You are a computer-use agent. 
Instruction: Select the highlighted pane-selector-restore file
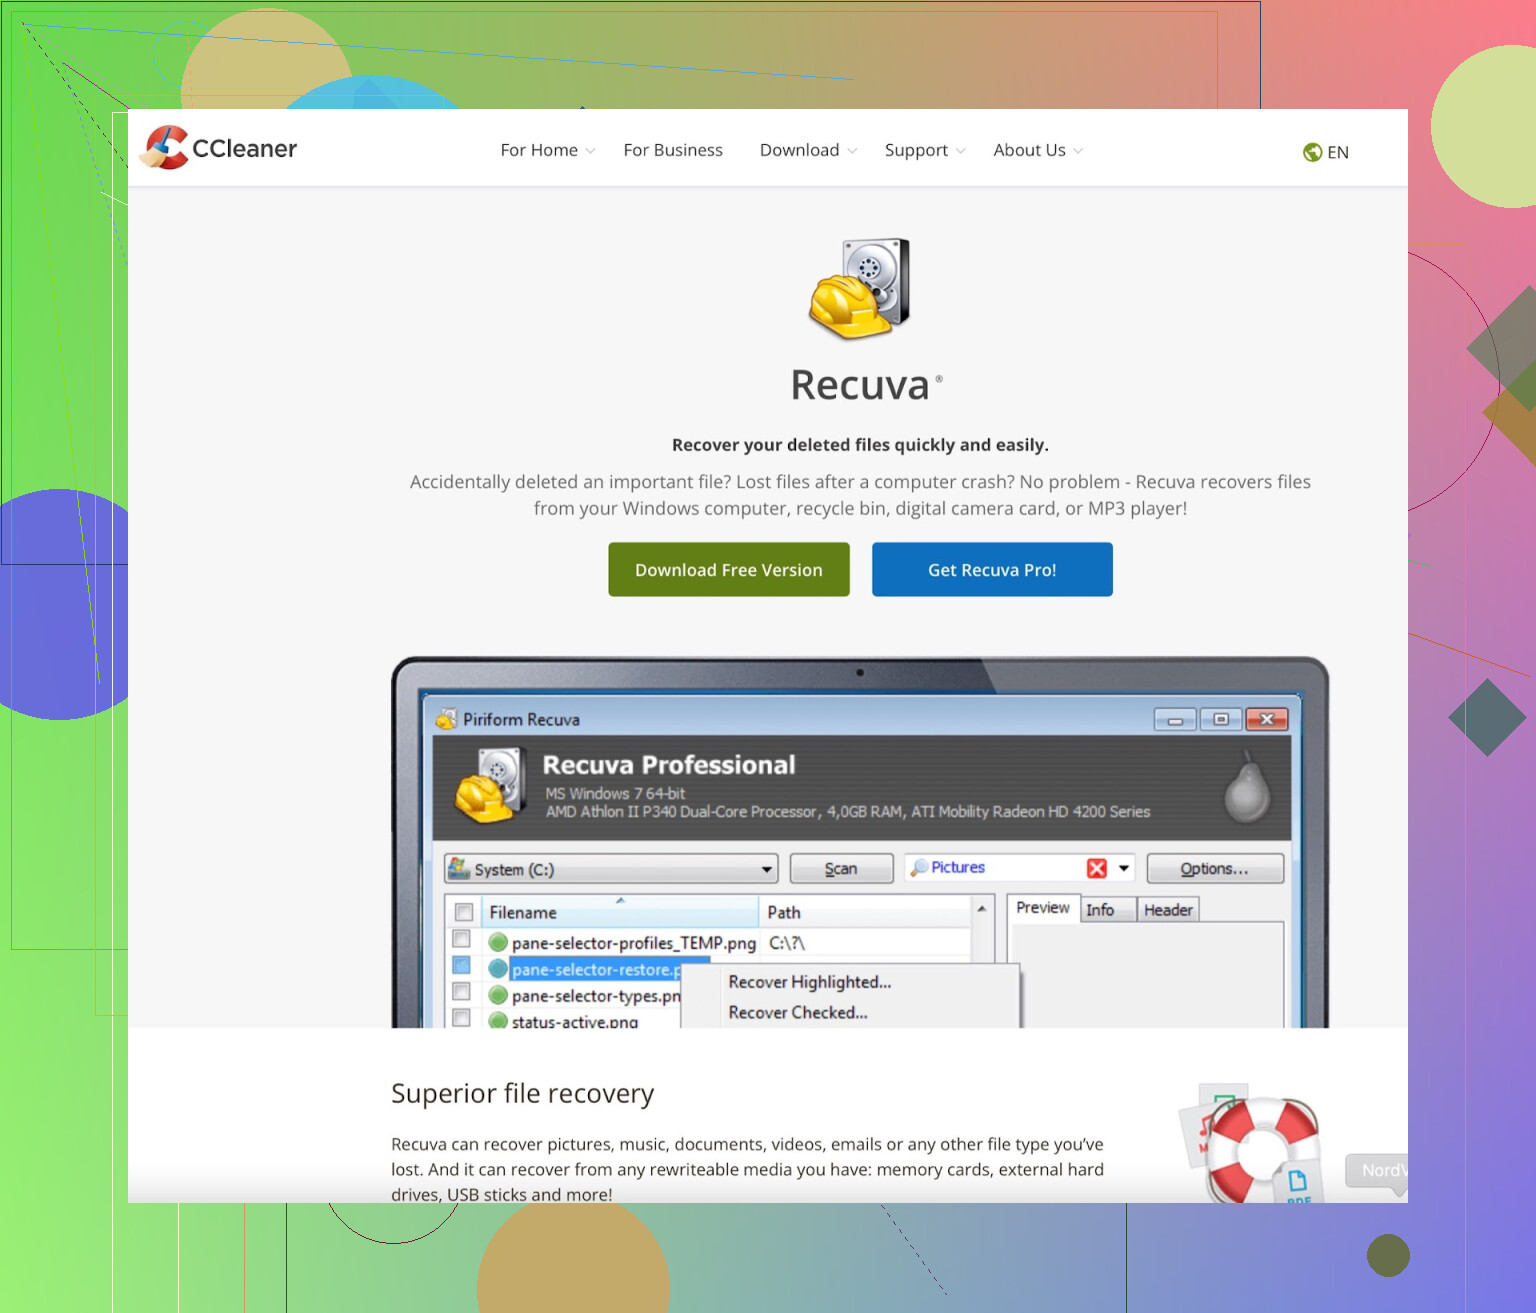pyautogui.click(x=596, y=969)
